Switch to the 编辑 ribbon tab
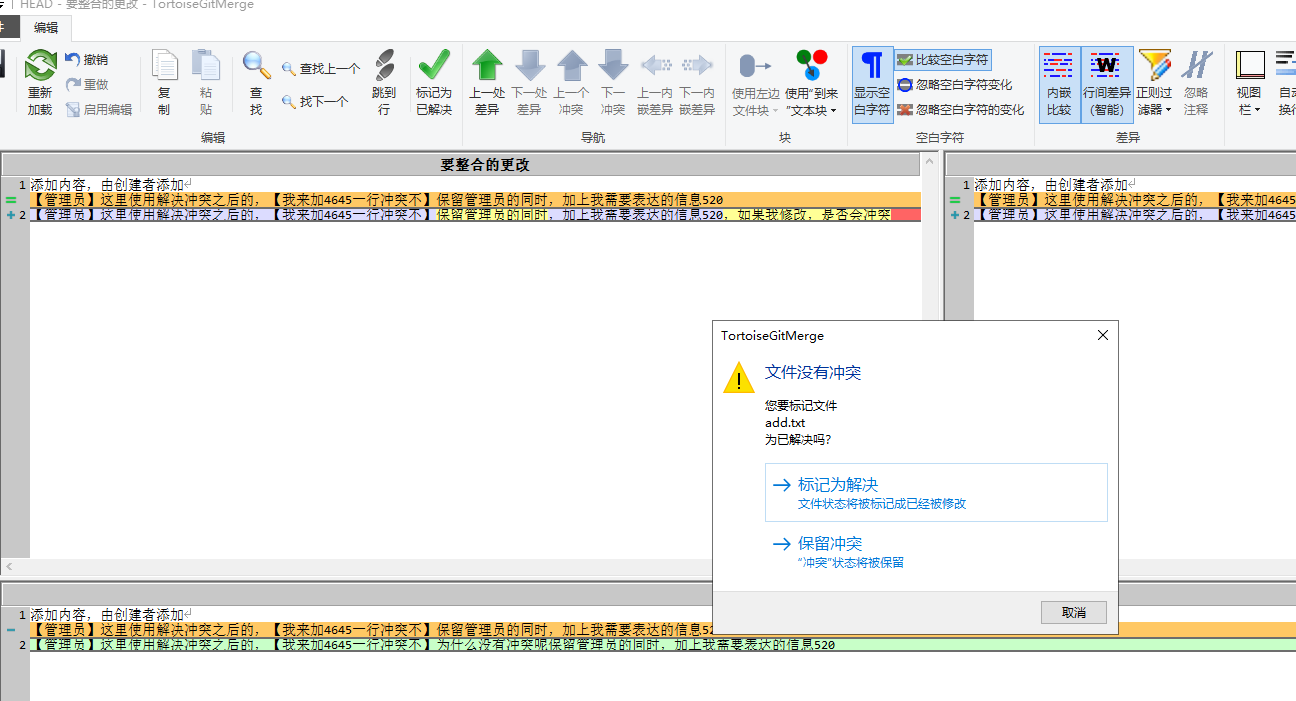The width and height of the screenshot is (1296, 701). tap(46, 28)
